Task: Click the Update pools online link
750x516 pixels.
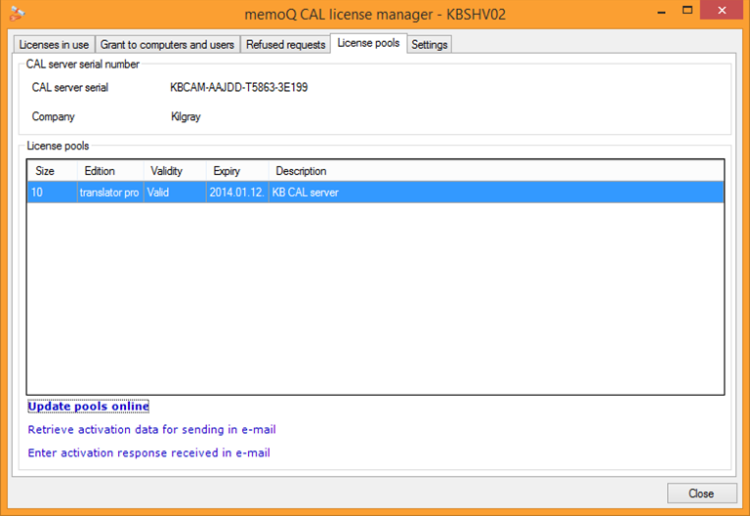Action: (x=88, y=406)
